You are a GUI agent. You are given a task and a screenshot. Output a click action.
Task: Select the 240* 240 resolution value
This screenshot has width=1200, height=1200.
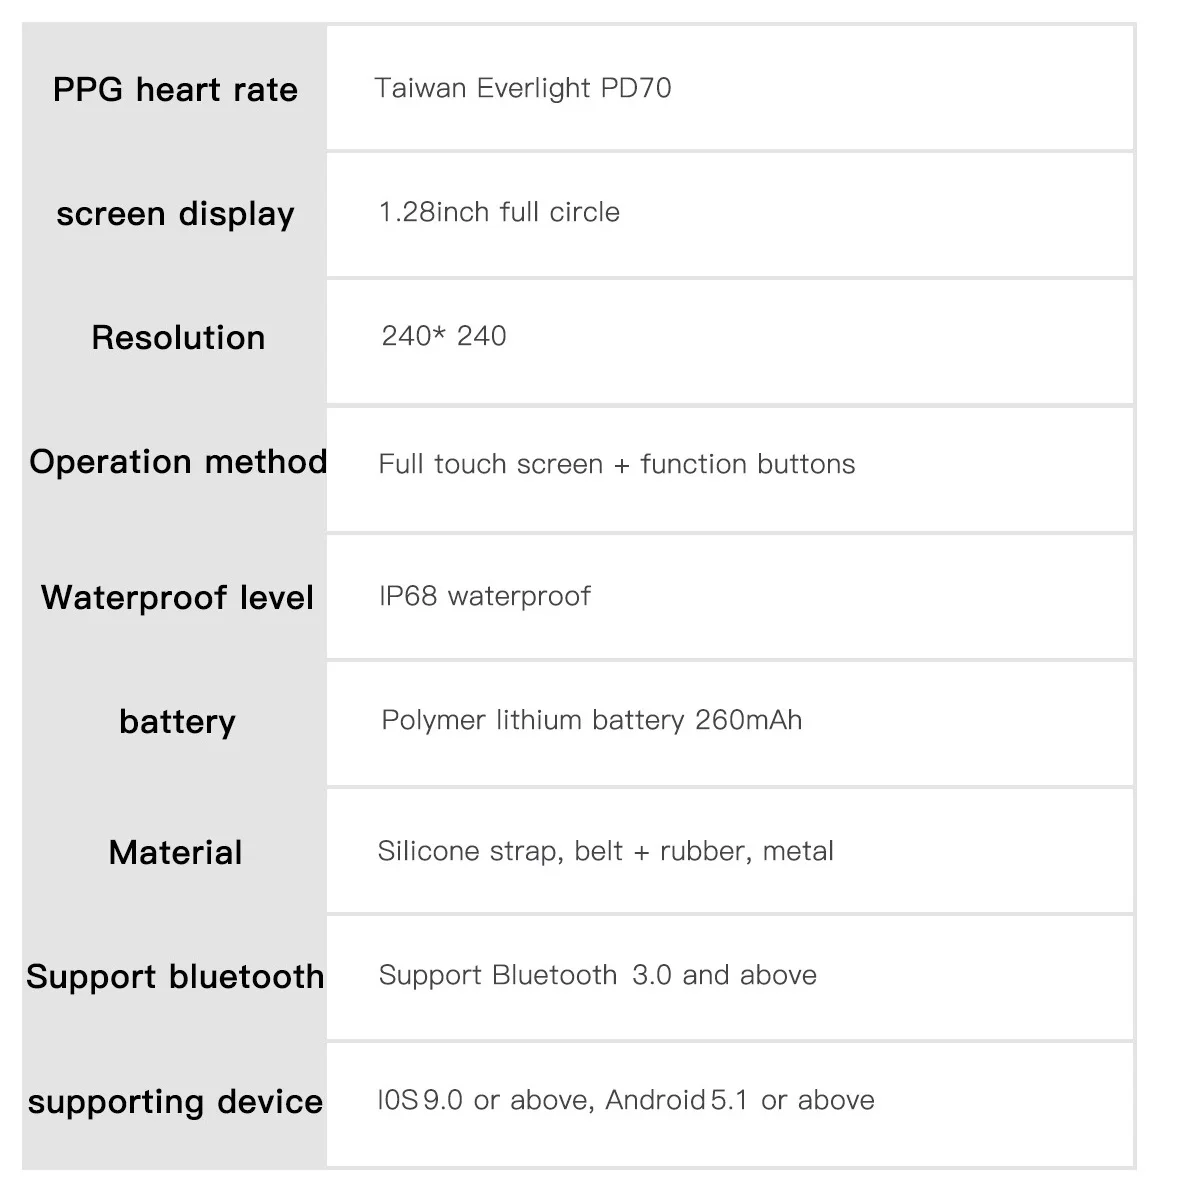[443, 336]
